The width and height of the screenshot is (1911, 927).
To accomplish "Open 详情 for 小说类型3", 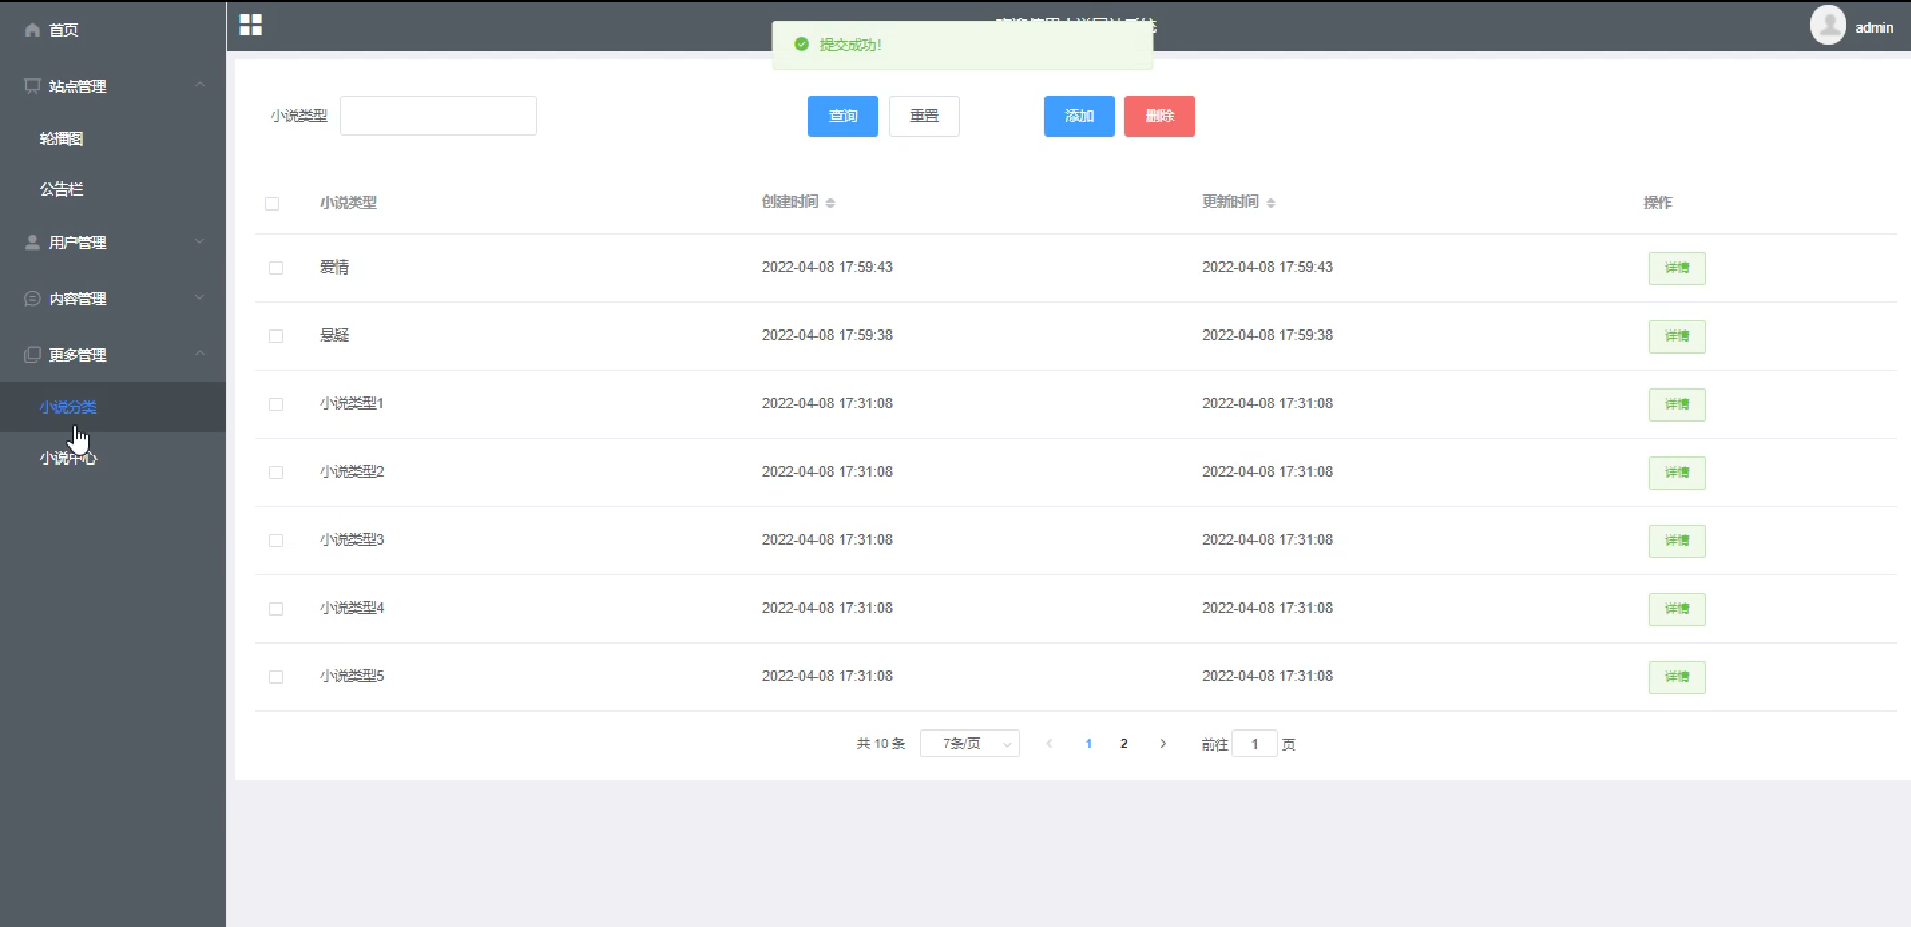I will pyautogui.click(x=1677, y=541).
